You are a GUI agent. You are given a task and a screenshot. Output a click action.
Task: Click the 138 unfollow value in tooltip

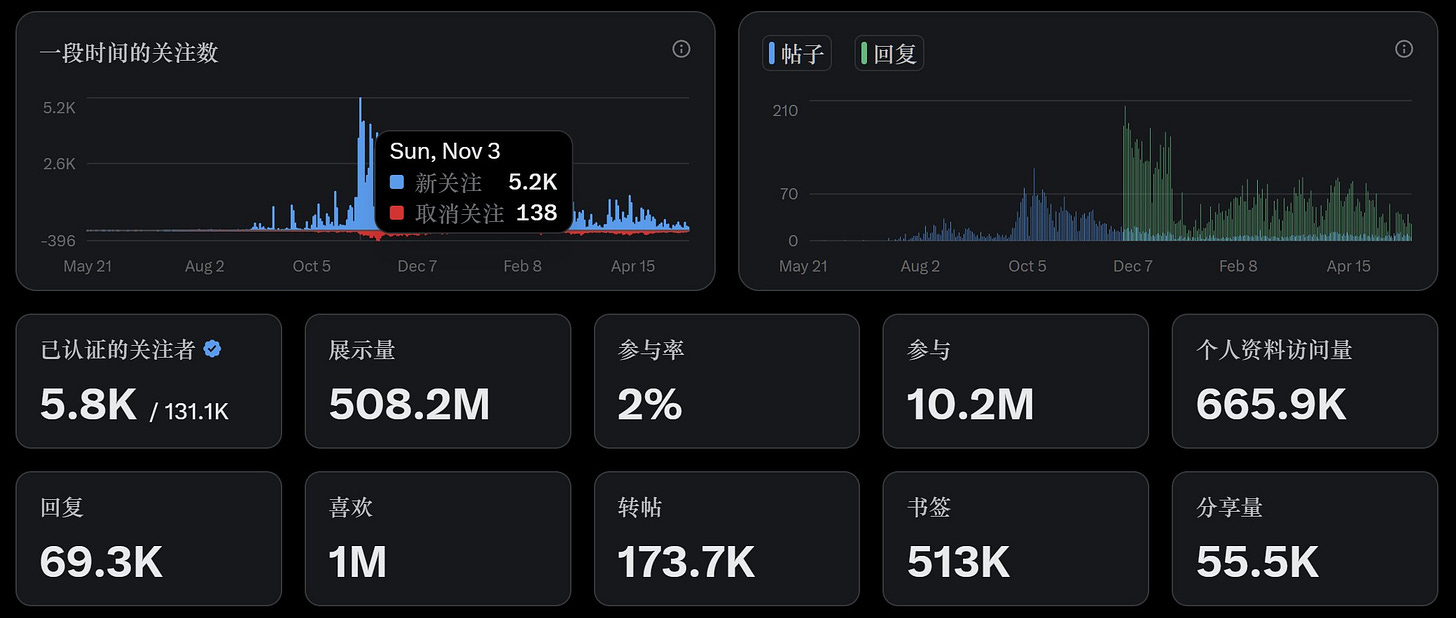click(x=537, y=212)
